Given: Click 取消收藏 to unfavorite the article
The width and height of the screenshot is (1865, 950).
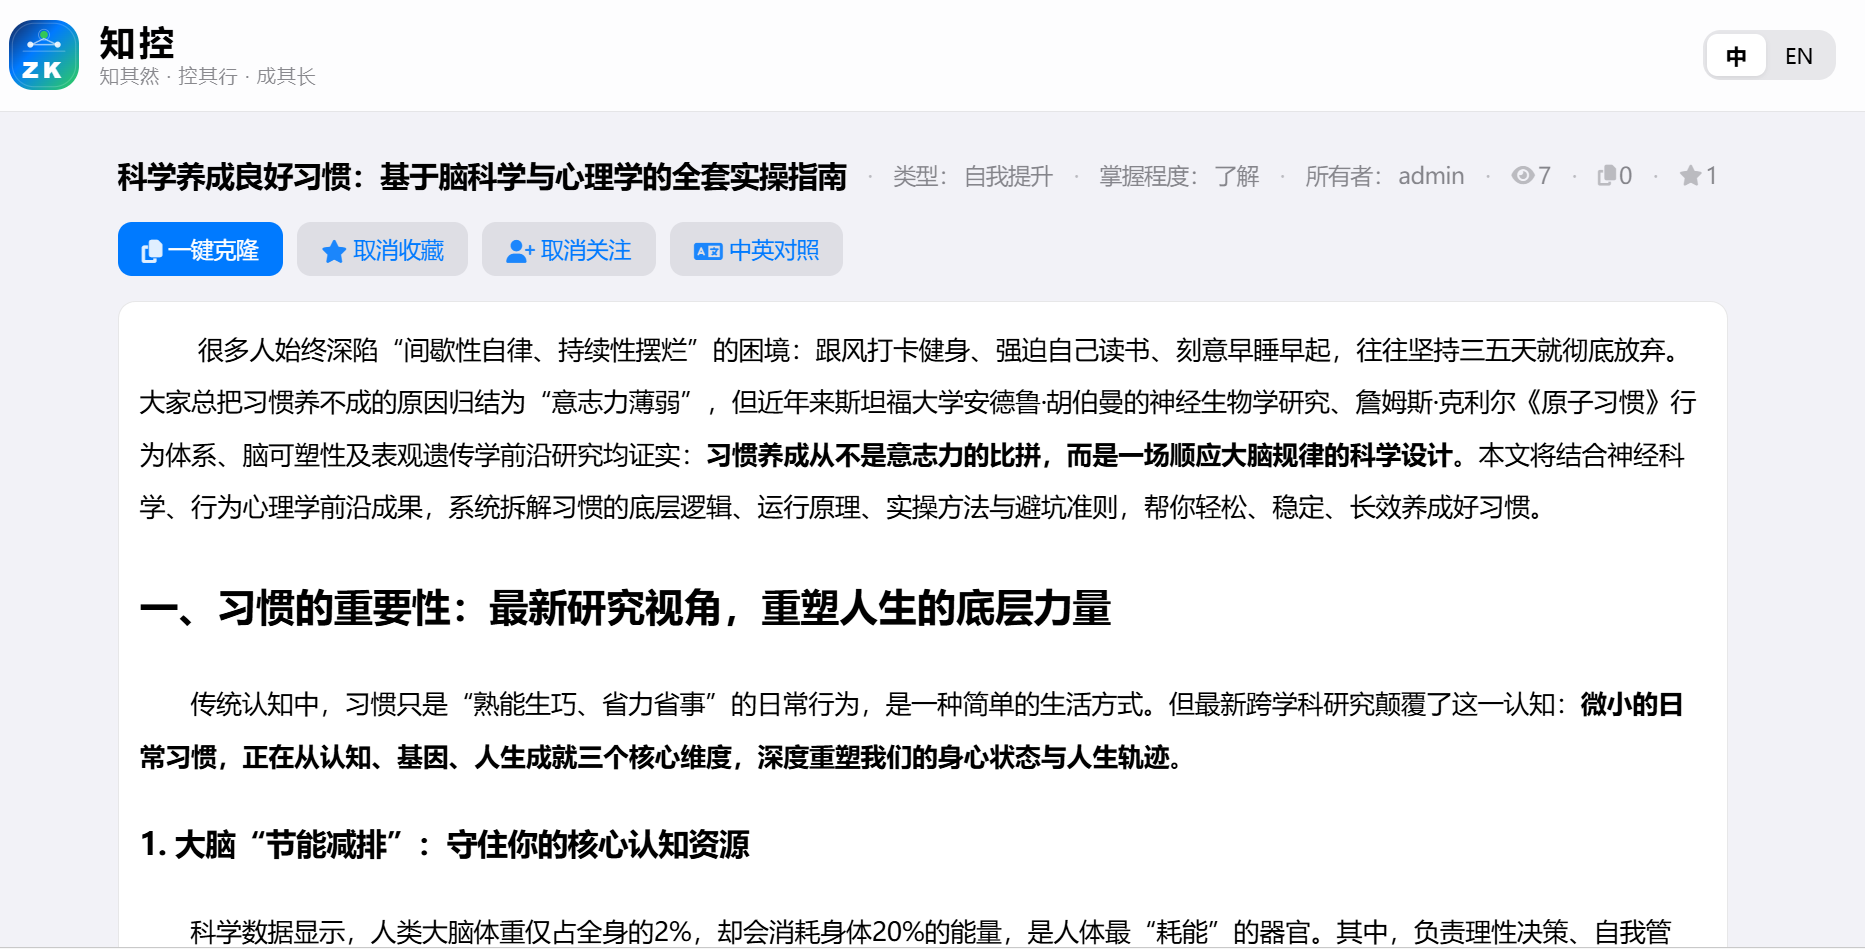Looking at the screenshot, I should 382,249.
